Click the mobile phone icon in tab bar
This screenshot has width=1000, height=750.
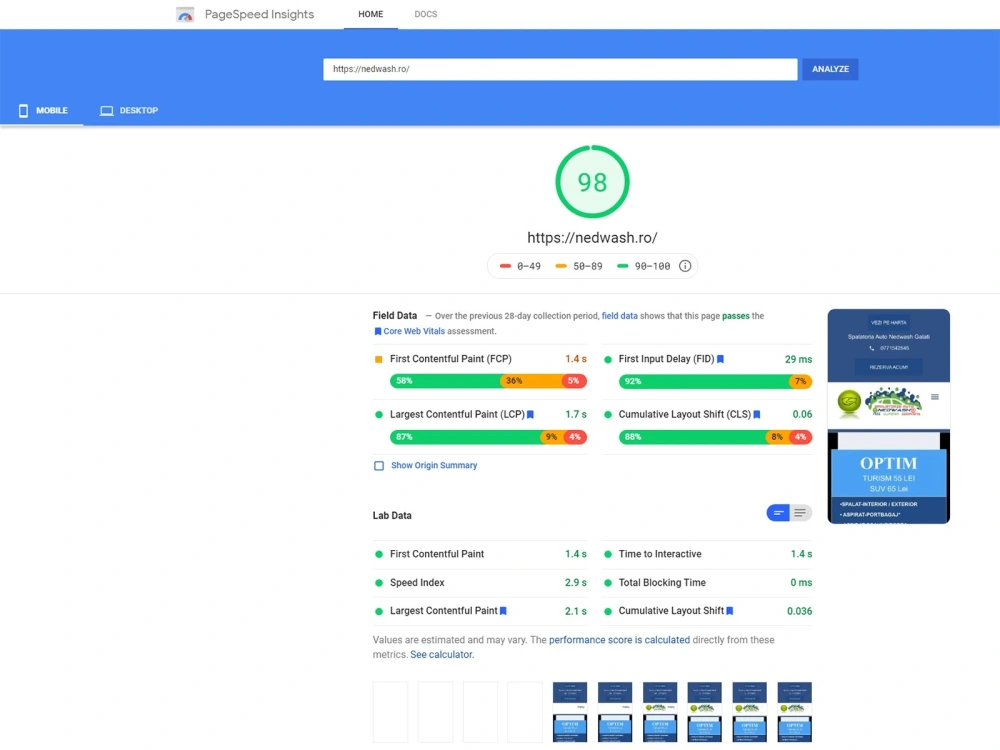pyautogui.click(x=24, y=110)
